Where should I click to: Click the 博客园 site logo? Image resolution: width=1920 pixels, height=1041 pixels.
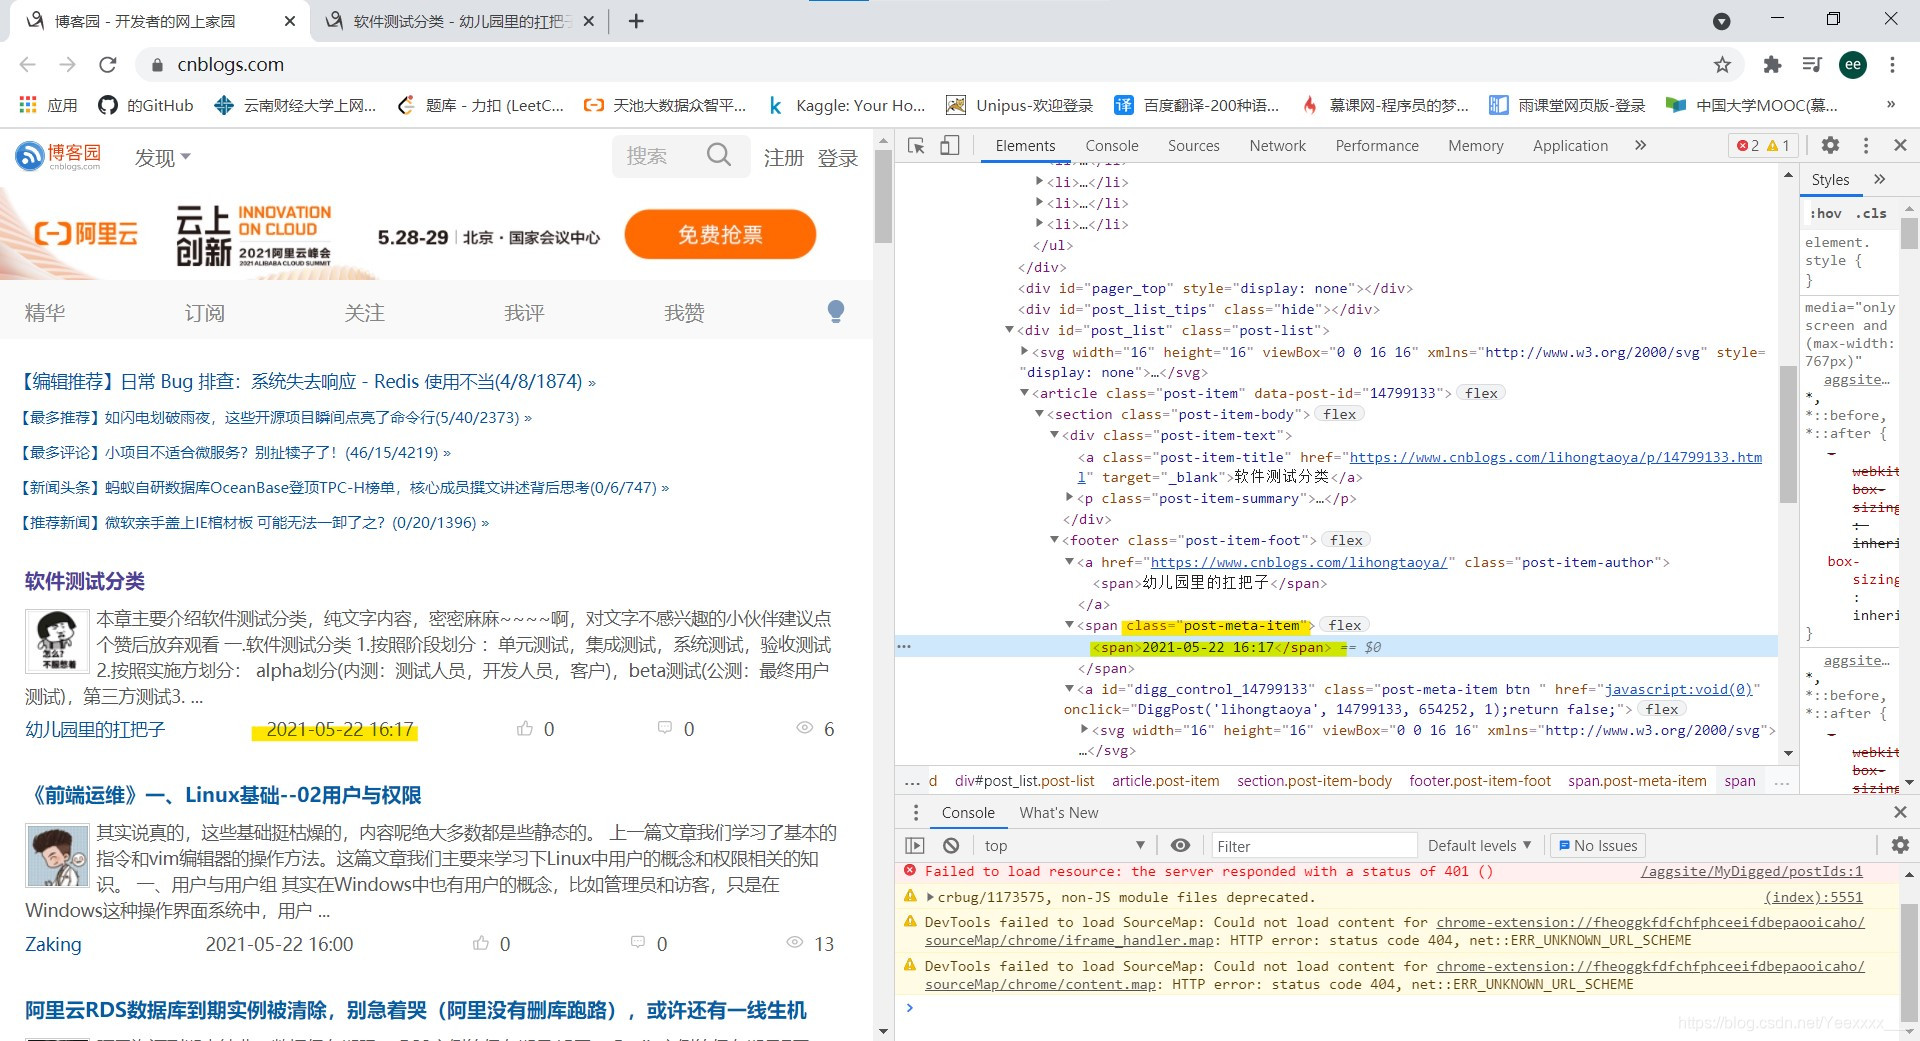(x=58, y=156)
